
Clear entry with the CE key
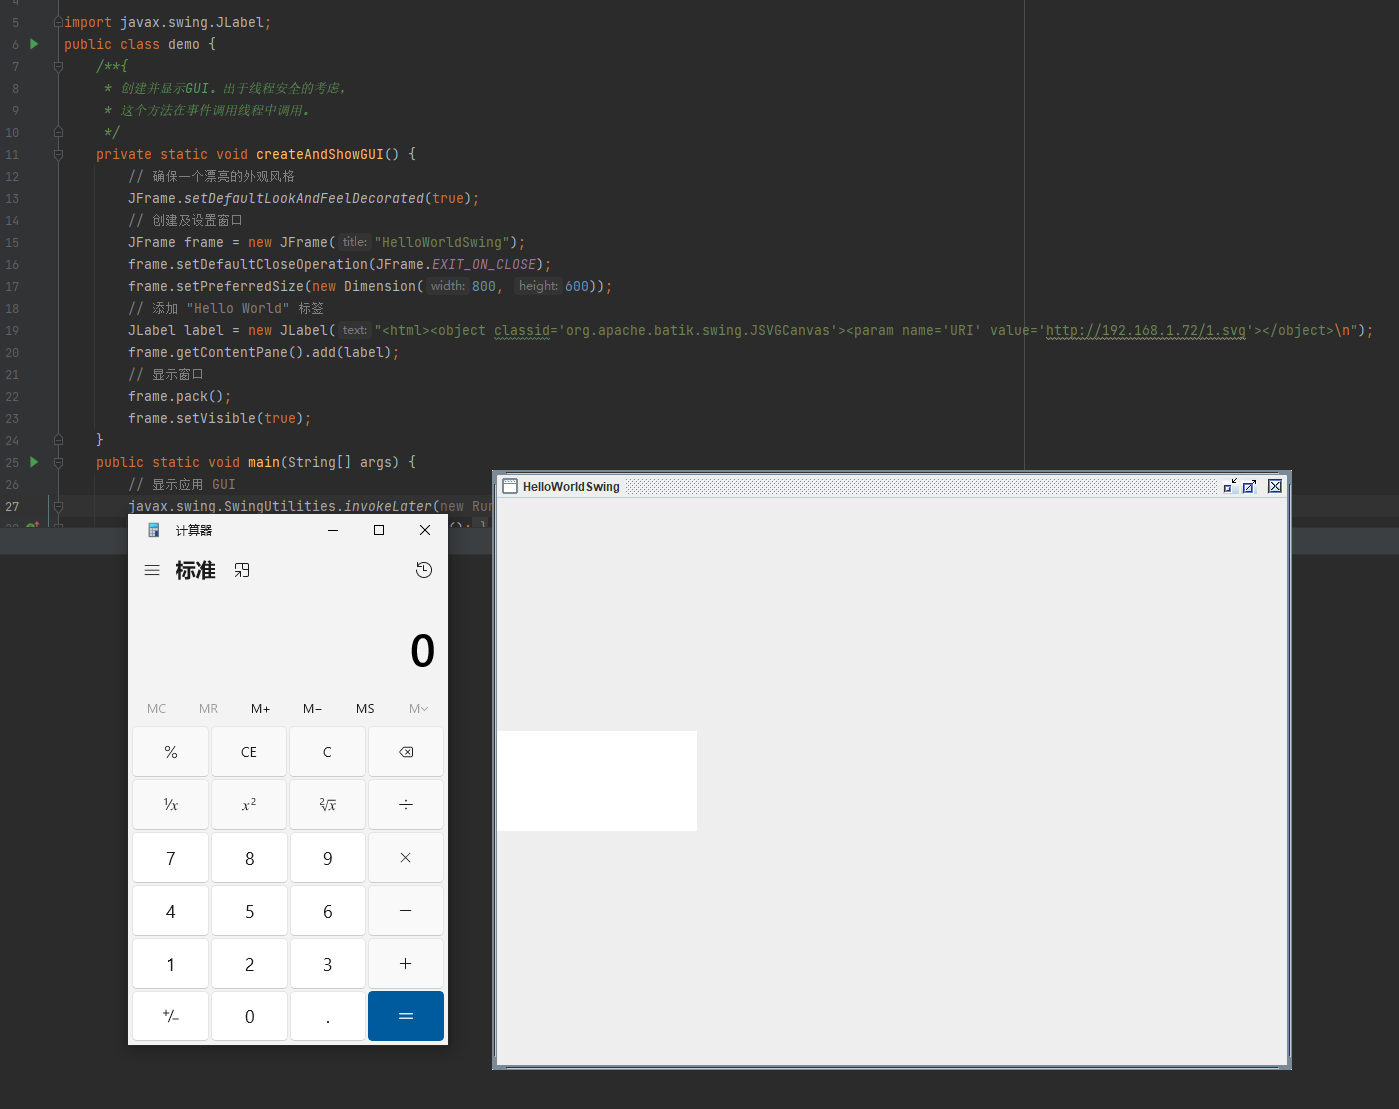coord(249,752)
